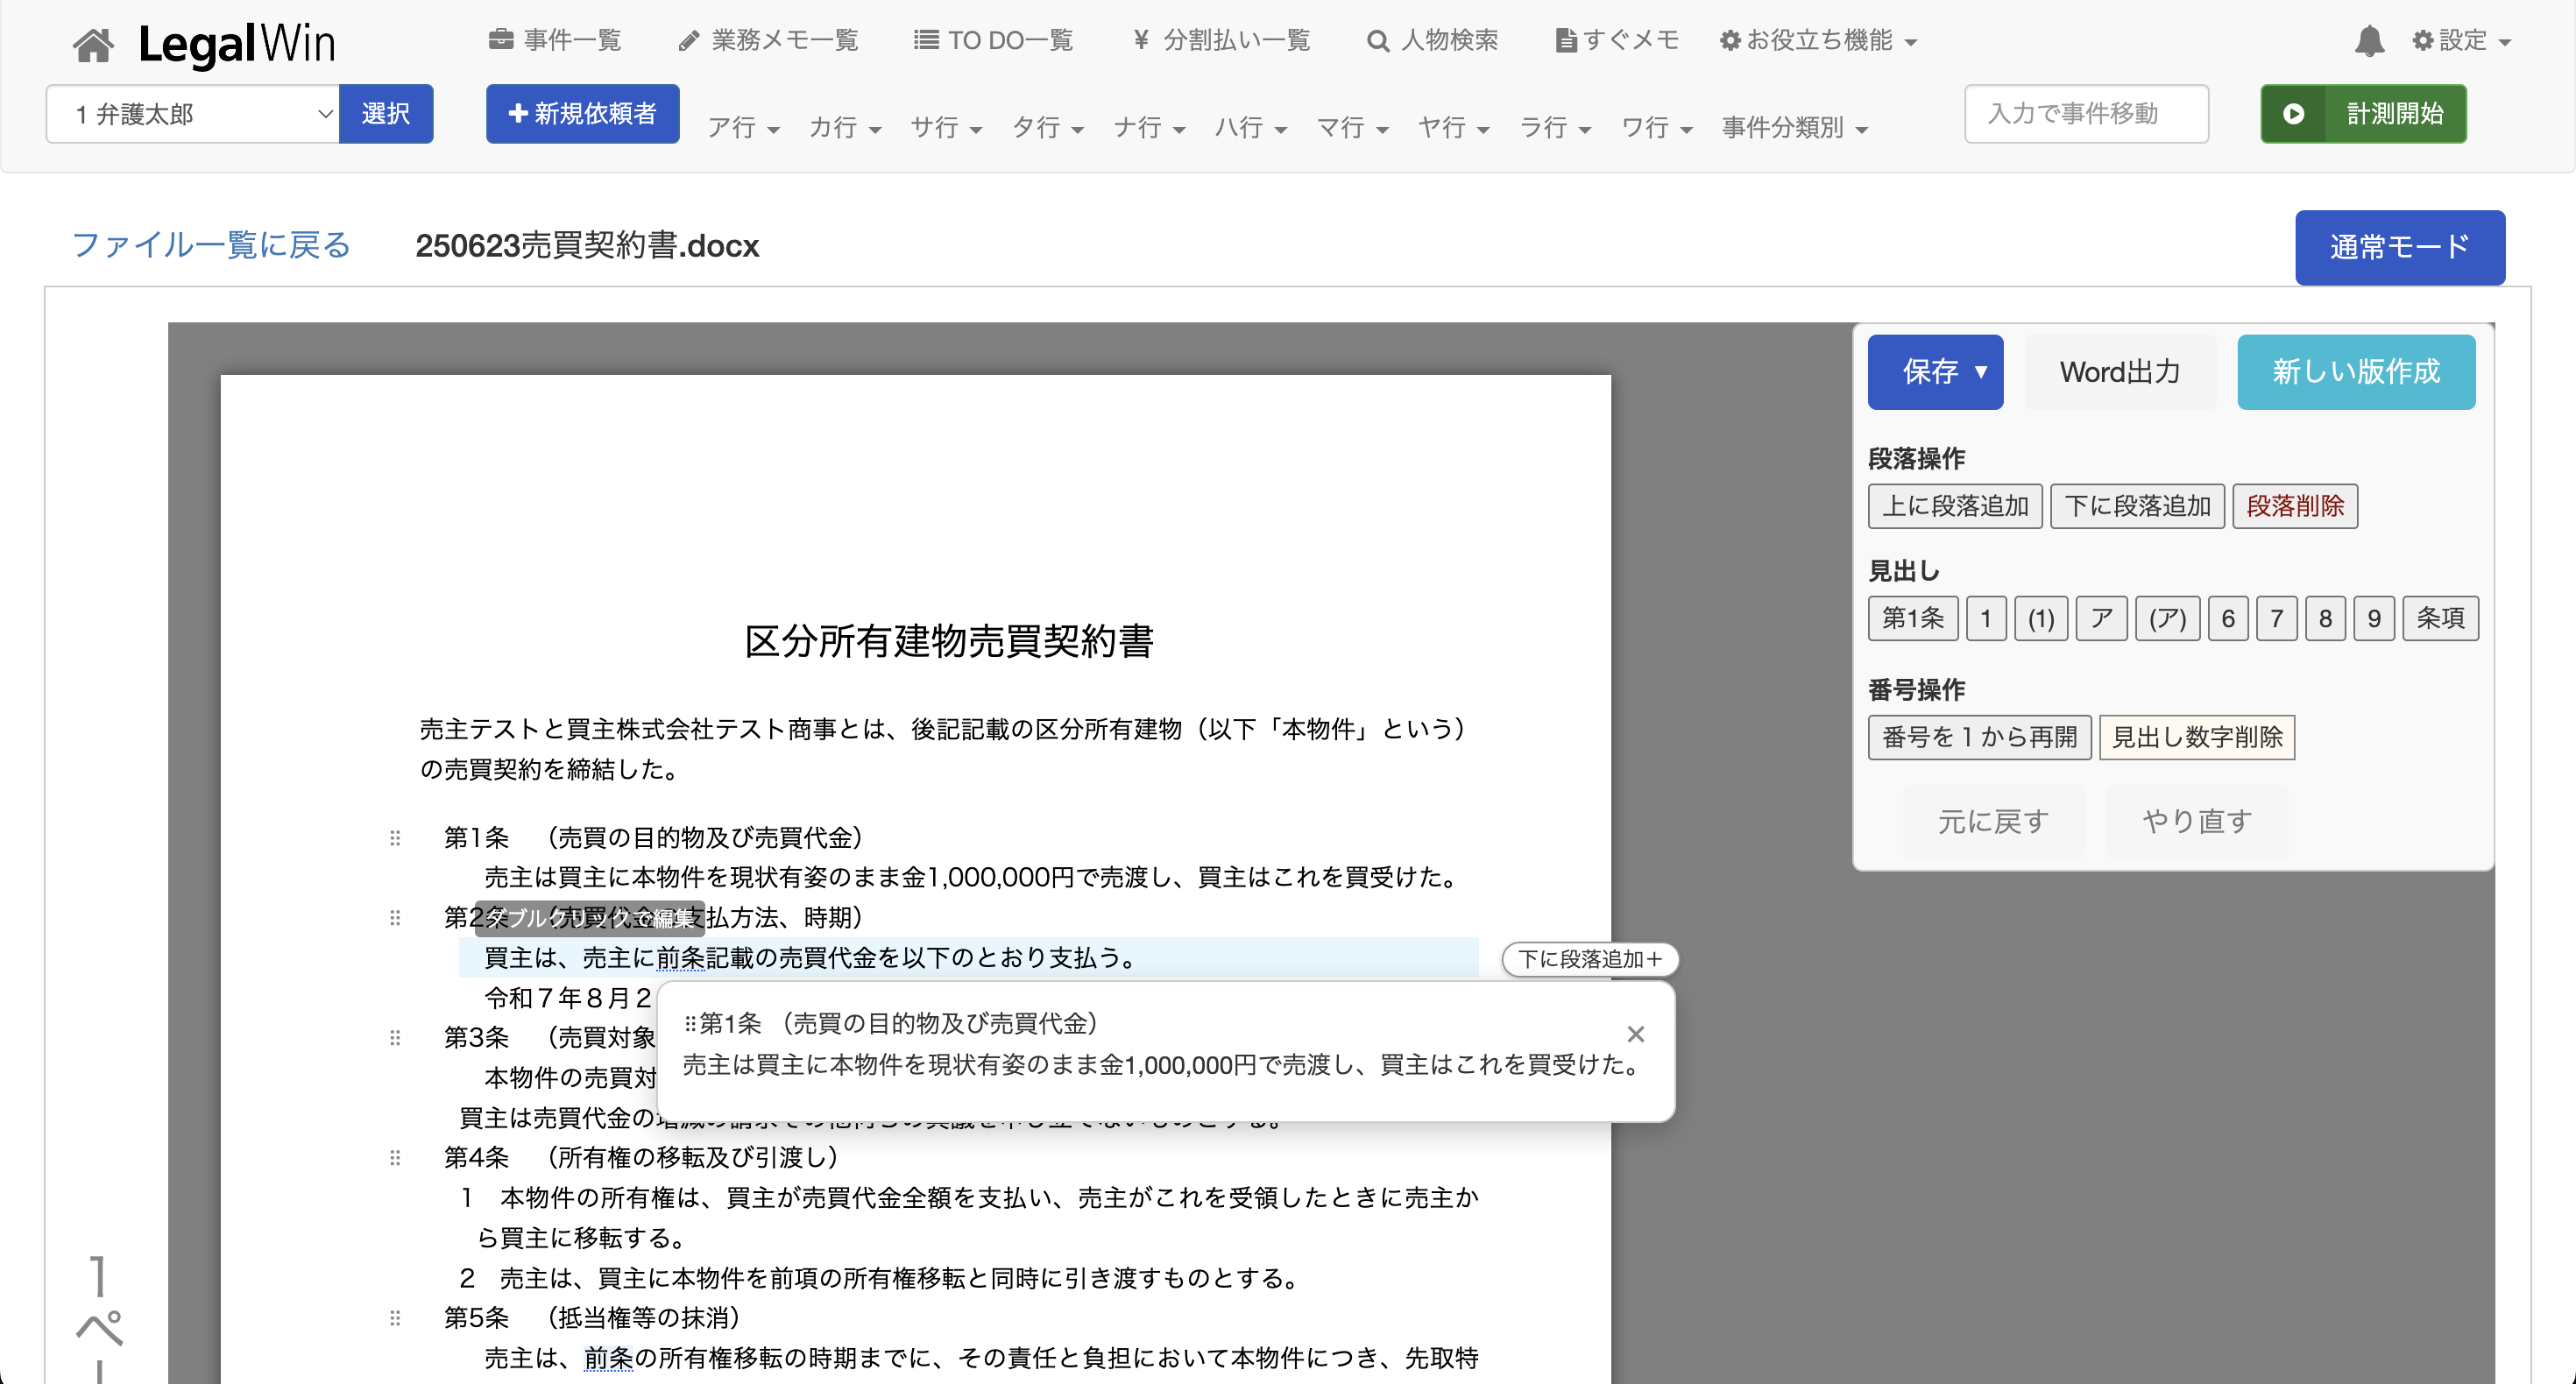Click the drag handle beside 第3条 heading
Viewport: 2576px width, 1384px height.
coord(395,1038)
